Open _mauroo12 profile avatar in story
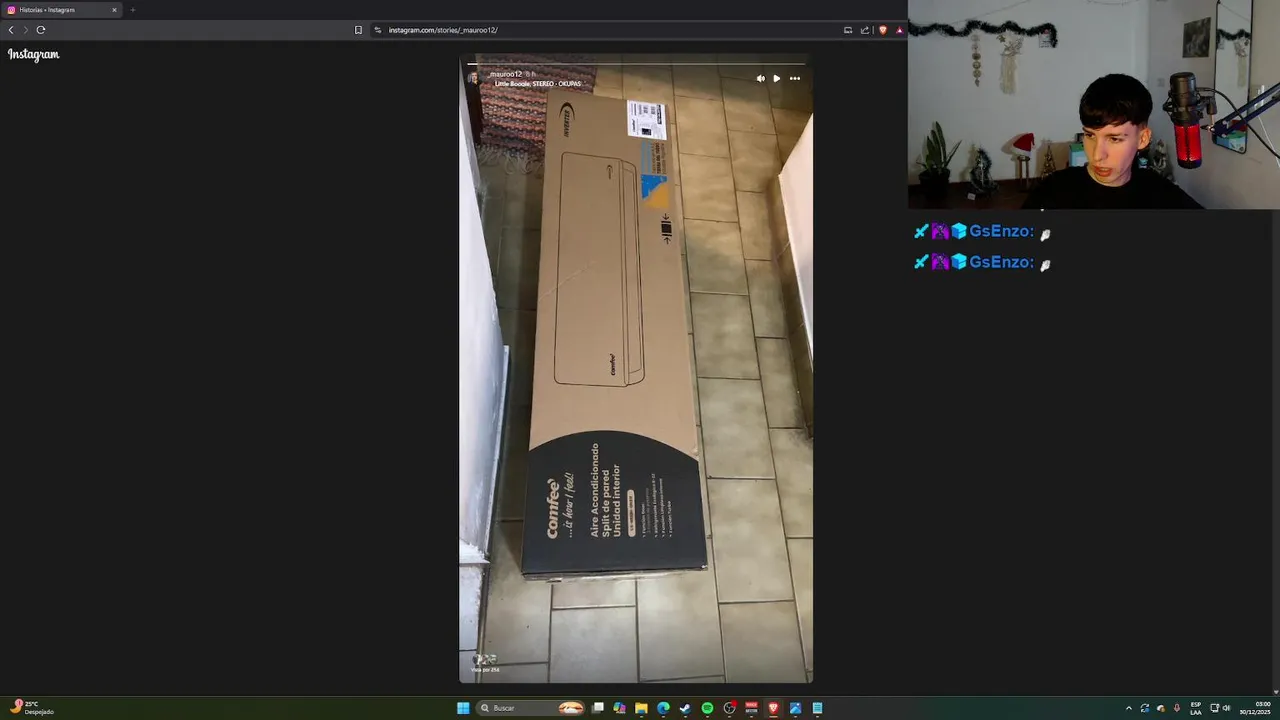1280x720 pixels. click(x=474, y=78)
